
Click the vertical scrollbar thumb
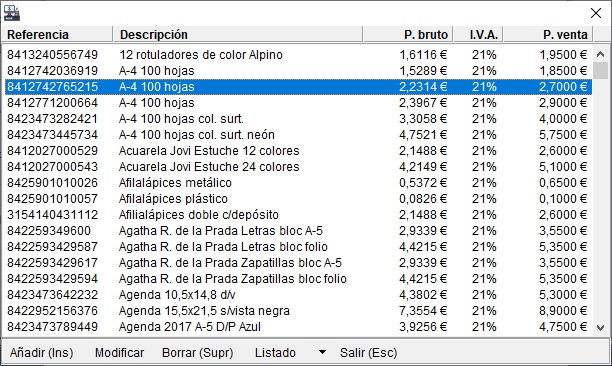coord(600,71)
